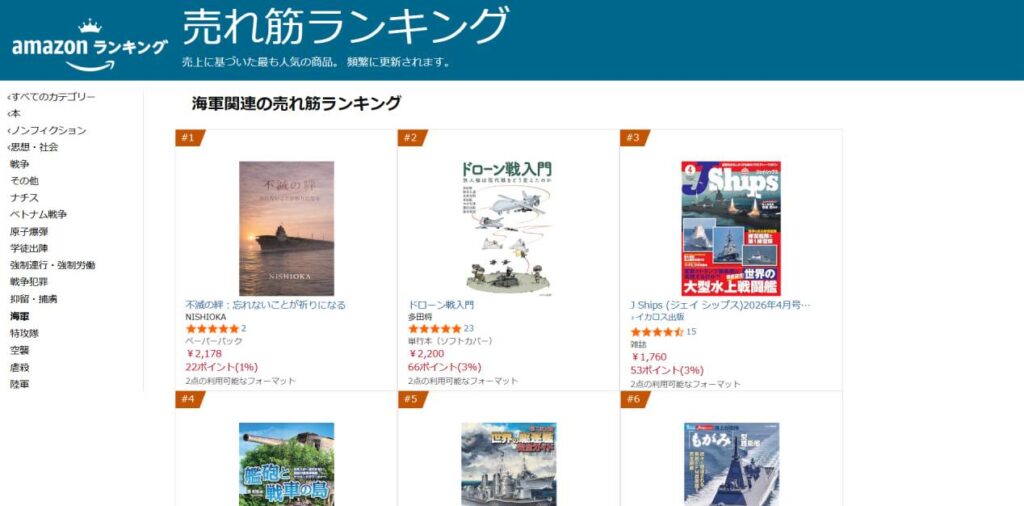1024x506 pixels.
Task: Go back to すべてのカテゴリー
Action: (51, 97)
